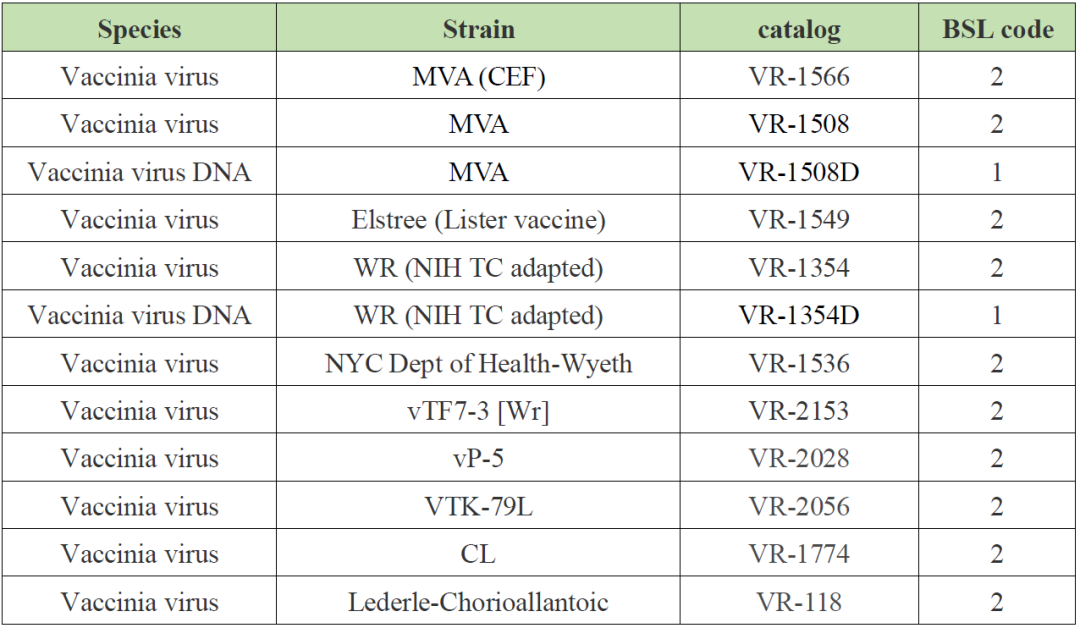
Task: Select the CL strain cell
Action: pos(478,554)
